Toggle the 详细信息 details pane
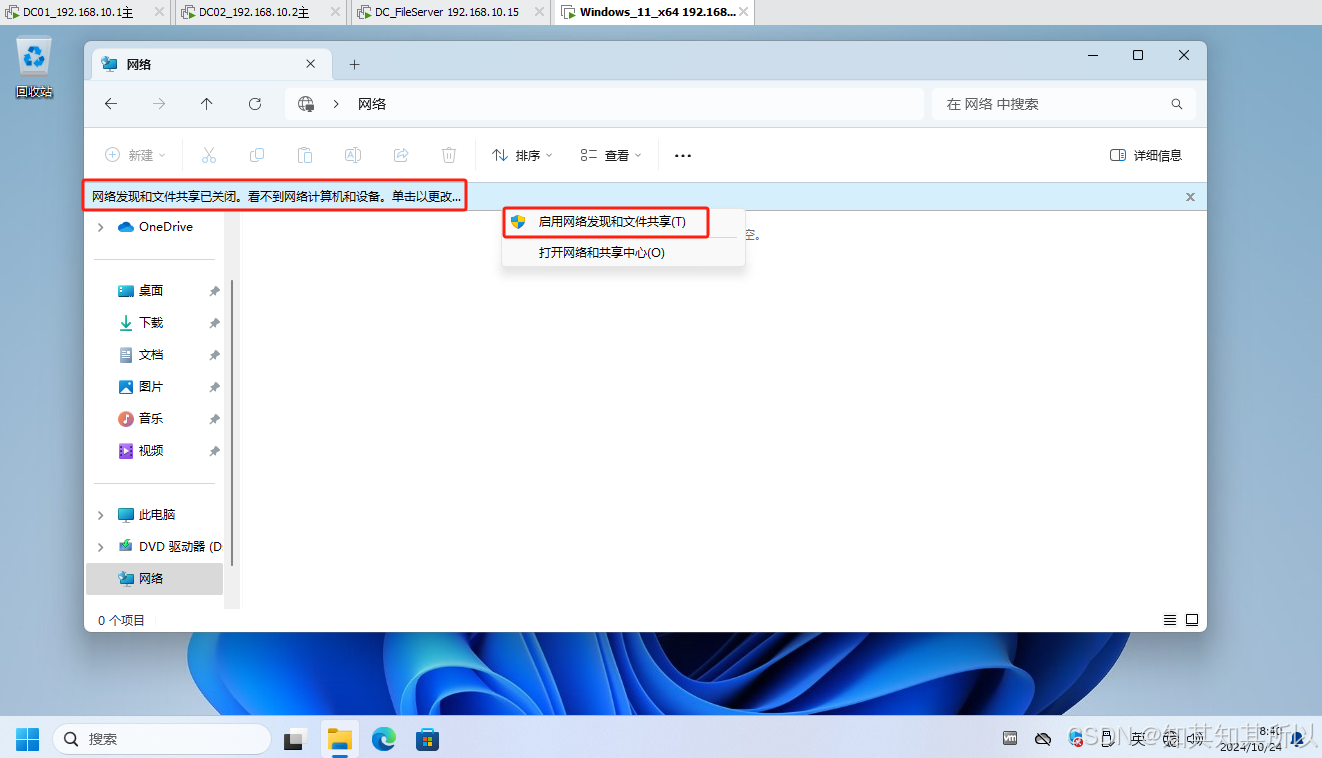This screenshot has width=1322, height=758. click(1146, 155)
